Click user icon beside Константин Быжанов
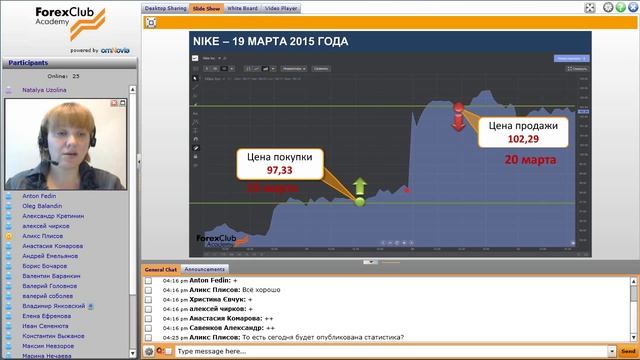640x360 pixels. coord(9,336)
